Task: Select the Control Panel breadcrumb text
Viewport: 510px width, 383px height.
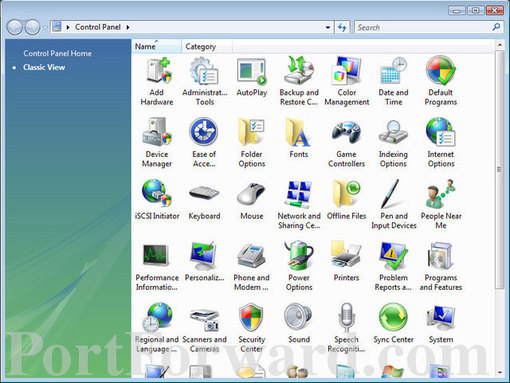Action: [98, 27]
